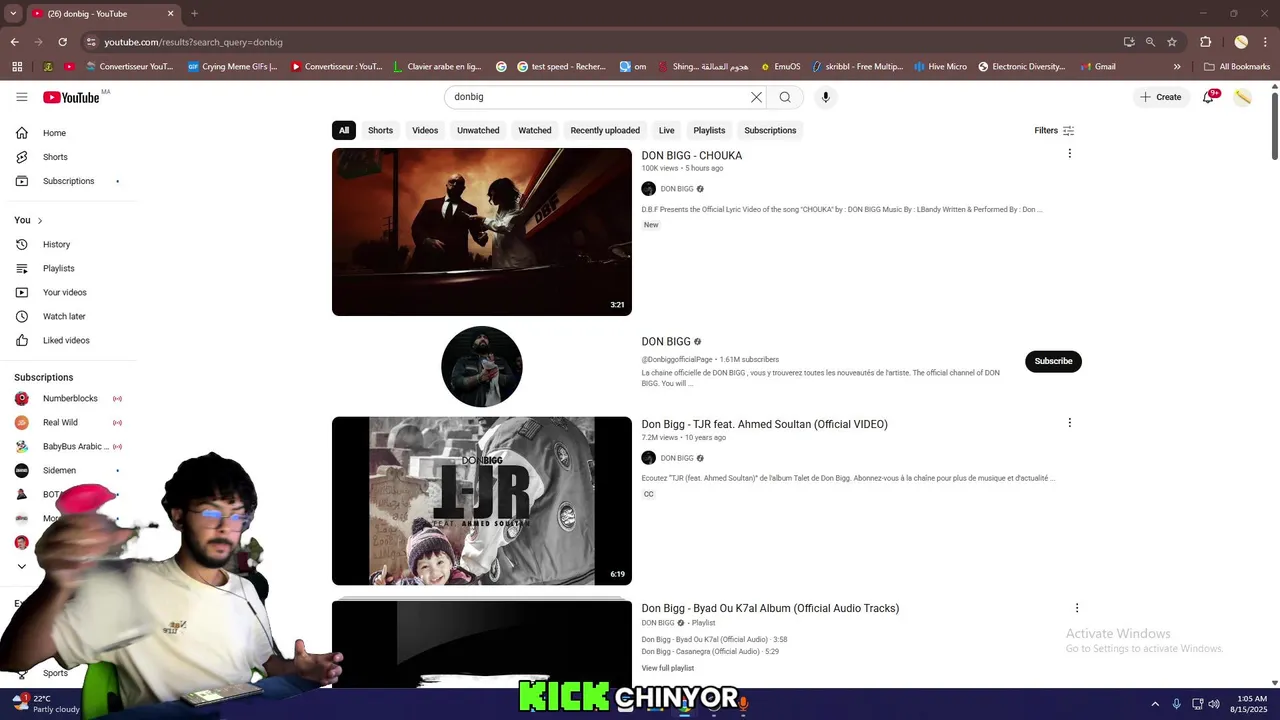Click the magnifier search button

coord(785,97)
